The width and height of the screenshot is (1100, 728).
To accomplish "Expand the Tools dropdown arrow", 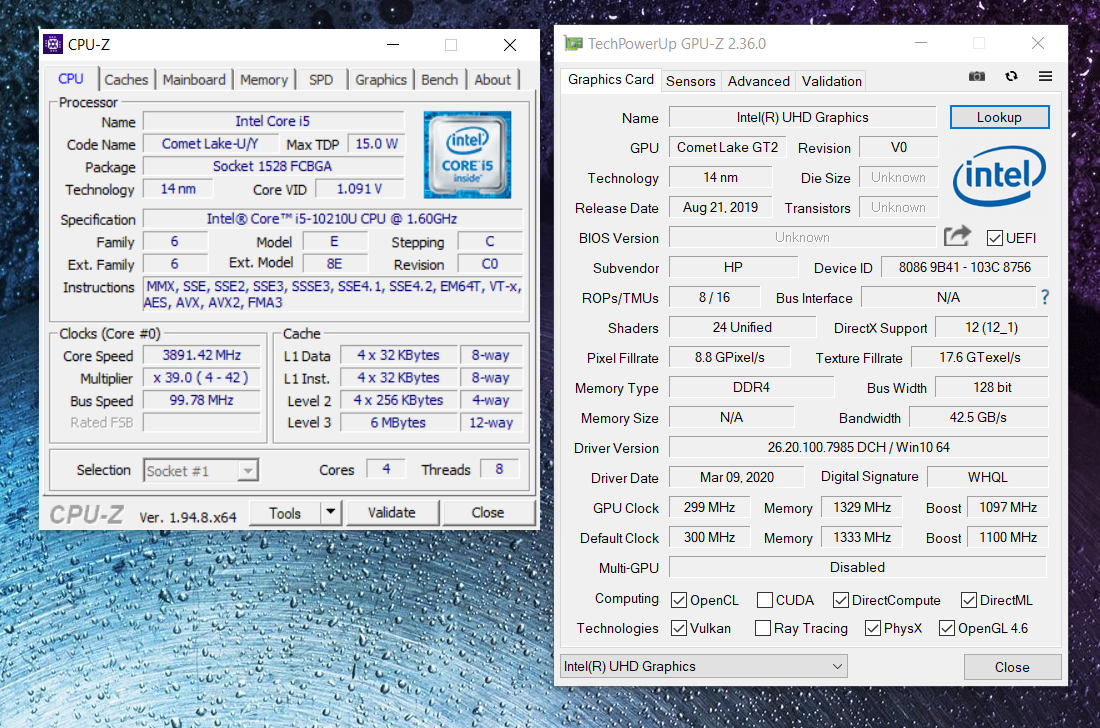I will (331, 513).
